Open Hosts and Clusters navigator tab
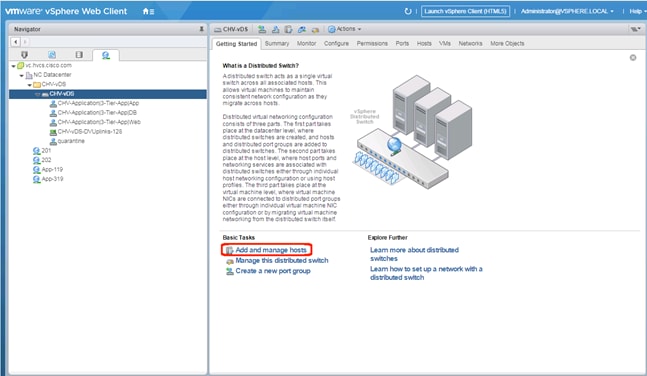This screenshot has height=376, width=647. (x=24, y=54)
